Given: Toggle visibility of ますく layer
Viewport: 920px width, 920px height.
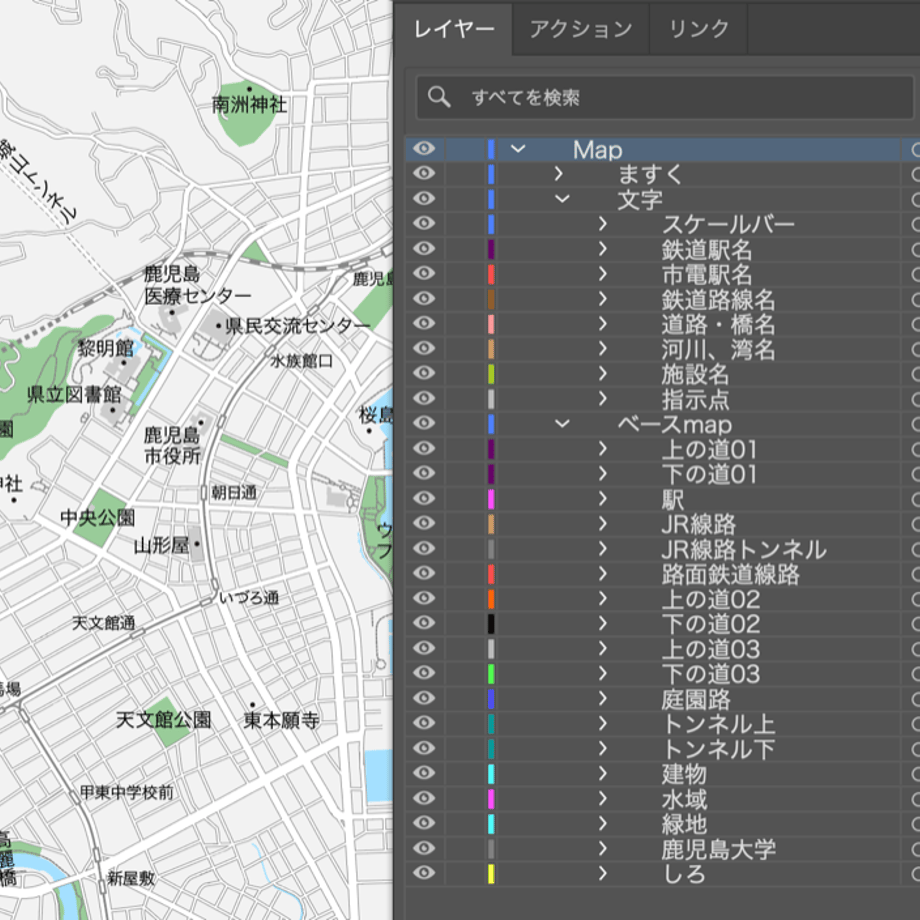Looking at the screenshot, I should [x=424, y=173].
